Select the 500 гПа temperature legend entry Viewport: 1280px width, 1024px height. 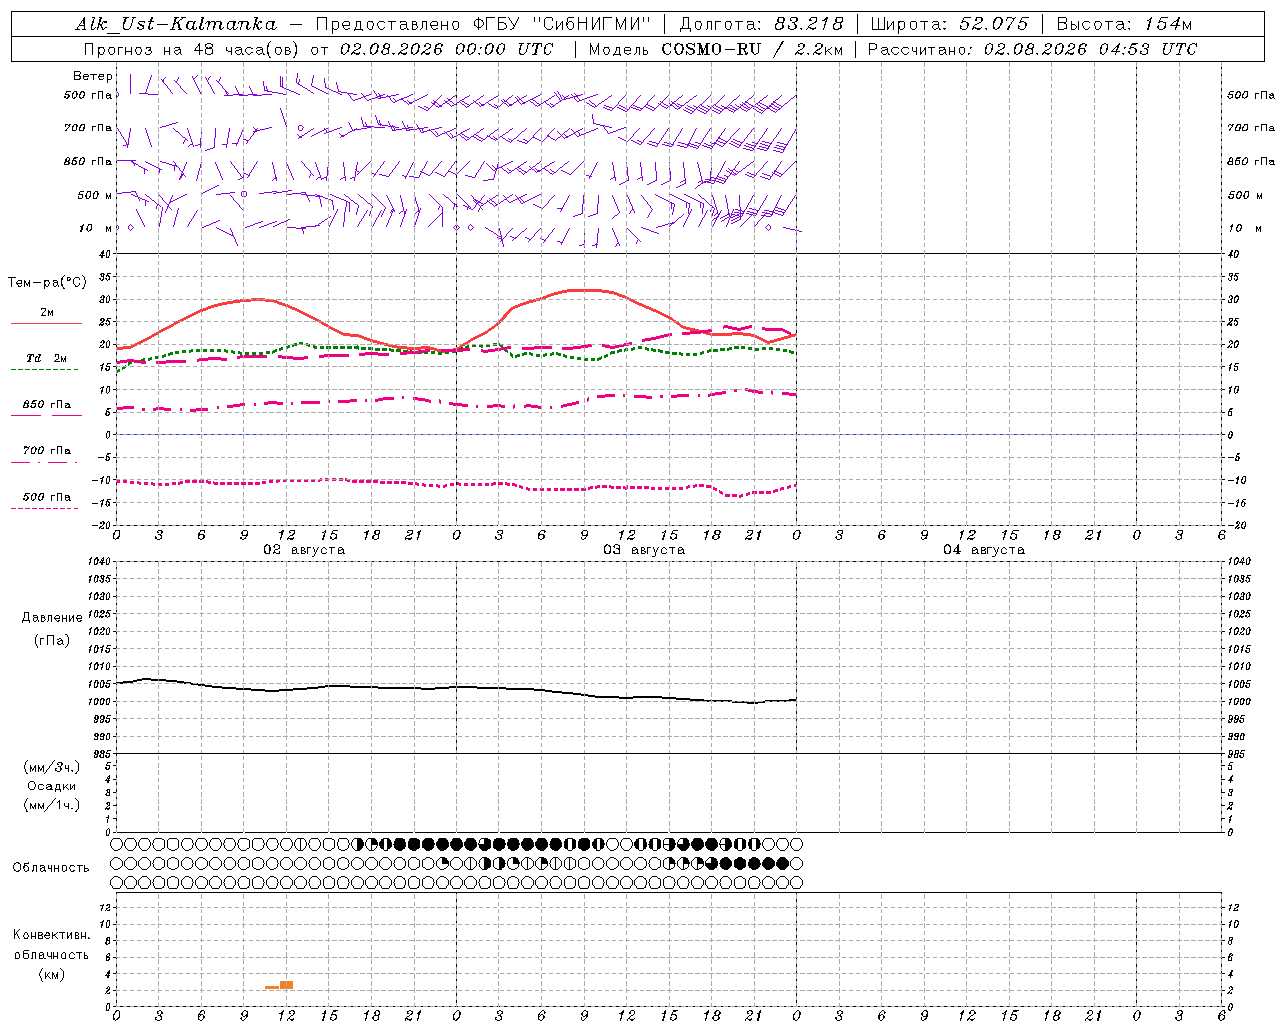pyautogui.click(x=46, y=496)
